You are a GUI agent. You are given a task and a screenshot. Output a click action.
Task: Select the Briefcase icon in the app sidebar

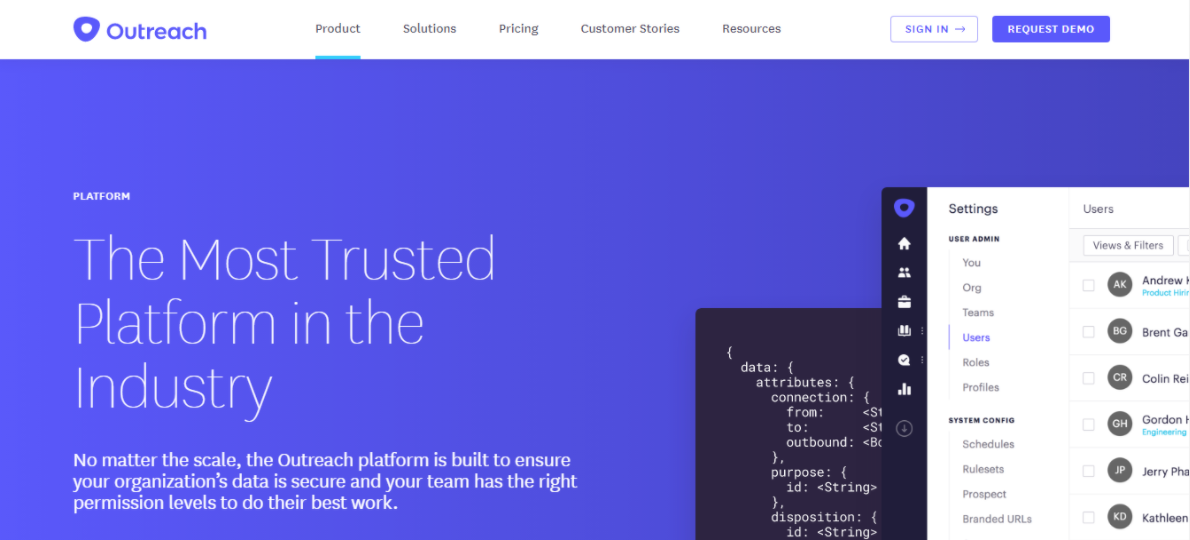tap(904, 302)
